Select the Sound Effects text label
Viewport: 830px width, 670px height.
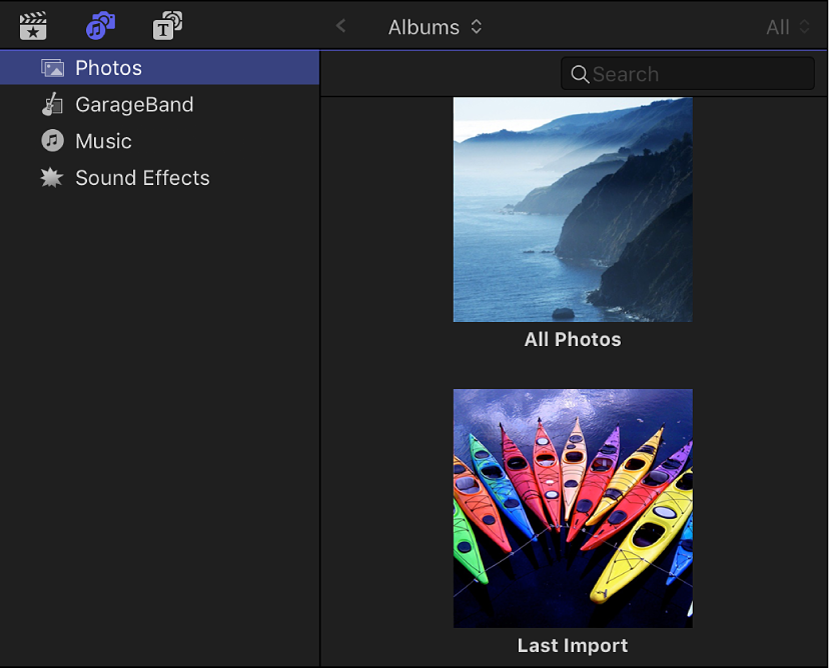142,178
